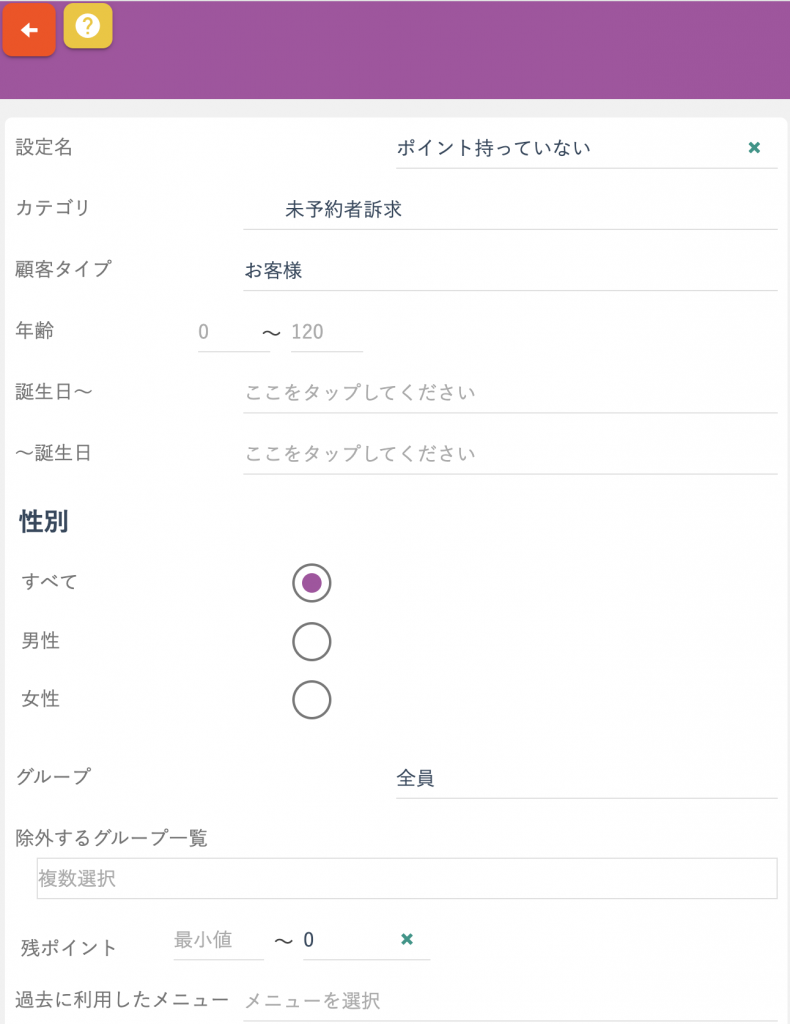Click the すべて gender label text
The image size is (790, 1024).
pyautogui.click(x=50, y=582)
